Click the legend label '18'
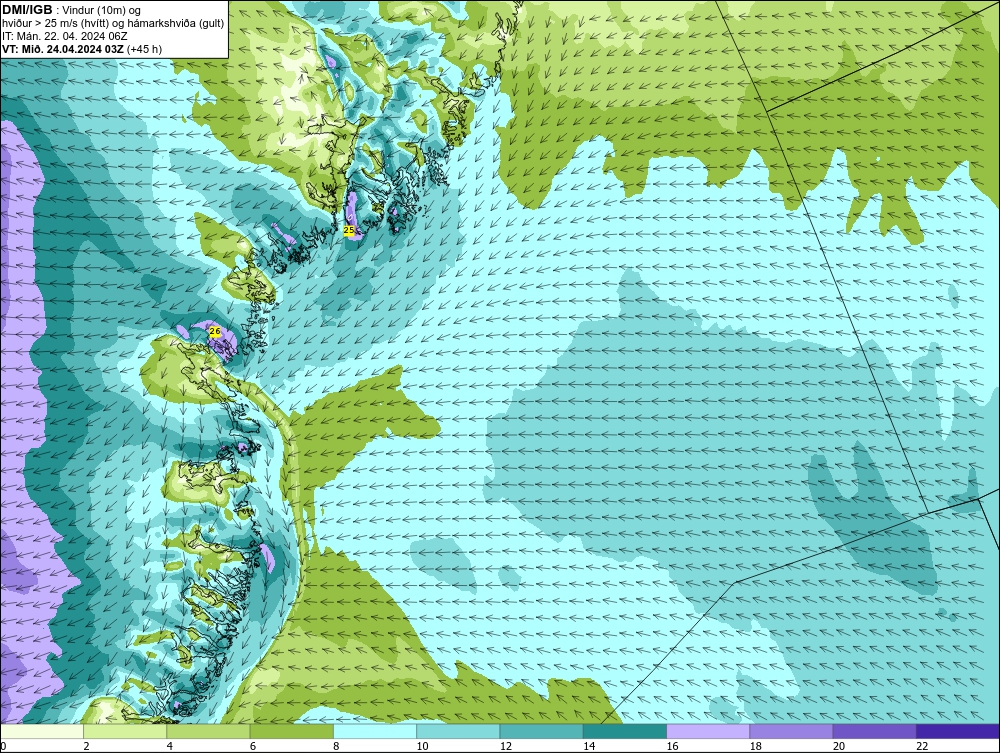The width and height of the screenshot is (1000, 753). click(755, 747)
